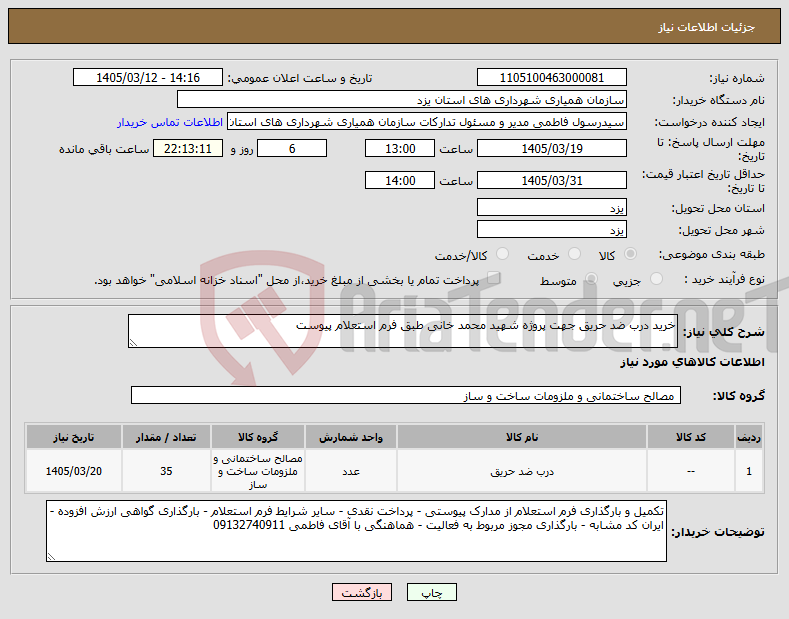
Task: Click the بازگشت back button
Action: [x=362, y=592]
